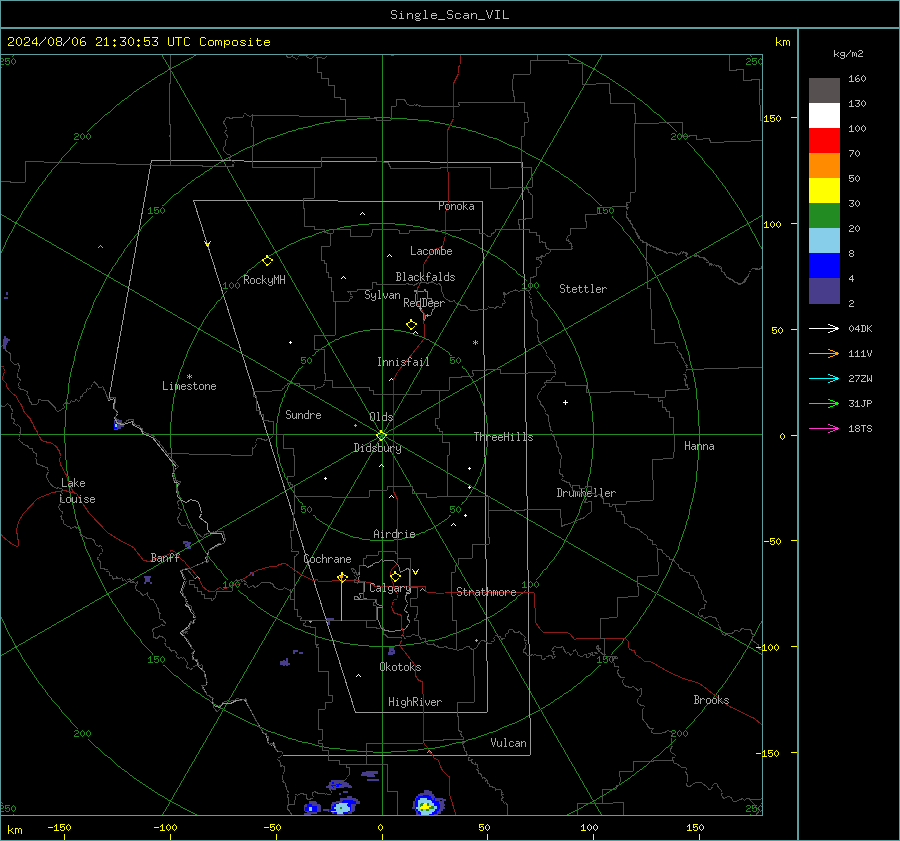Viewport: 900px width, 841px height.
Task: Click the Lake Louise label
Action: (x=77, y=491)
